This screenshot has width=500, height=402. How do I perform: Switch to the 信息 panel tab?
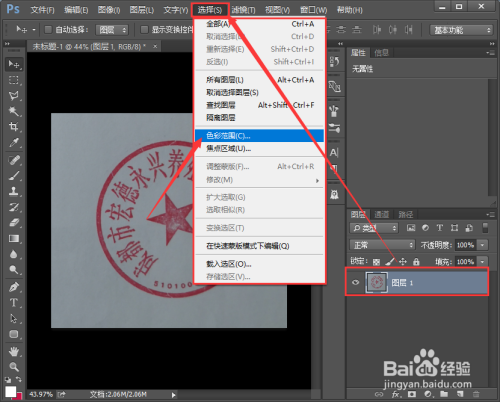coord(381,53)
